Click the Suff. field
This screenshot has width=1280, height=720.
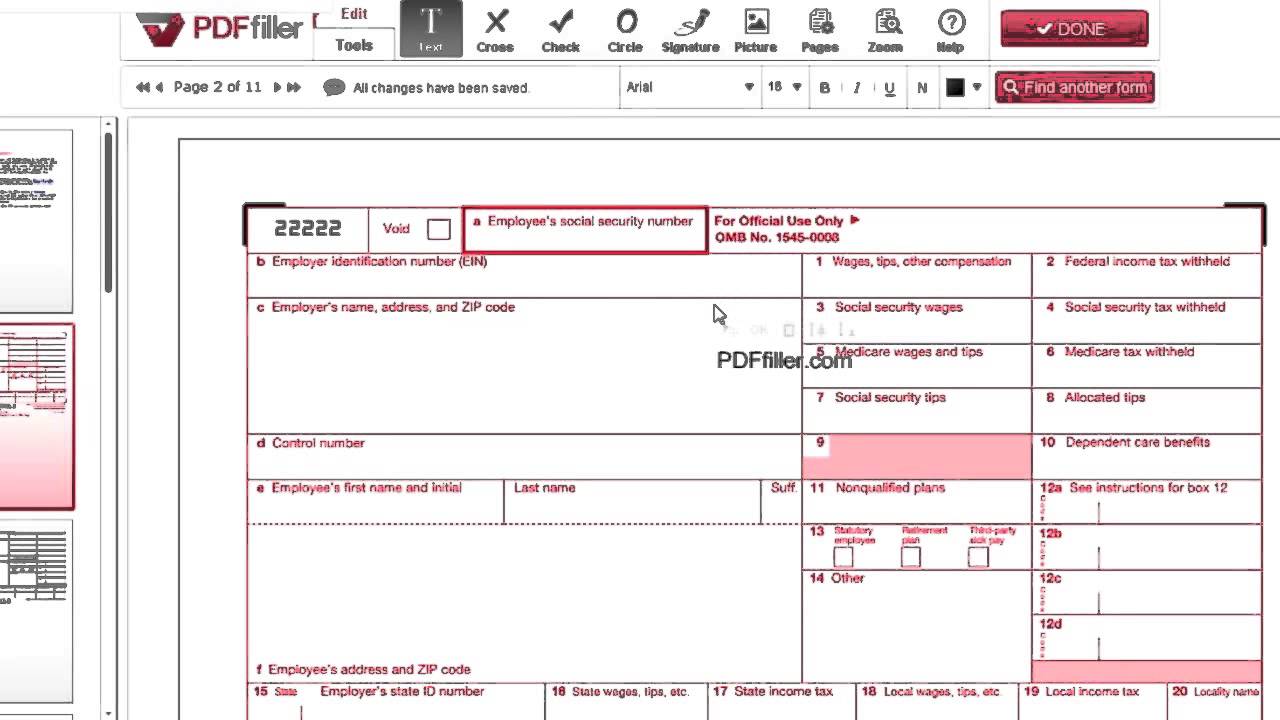pos(781,502)
